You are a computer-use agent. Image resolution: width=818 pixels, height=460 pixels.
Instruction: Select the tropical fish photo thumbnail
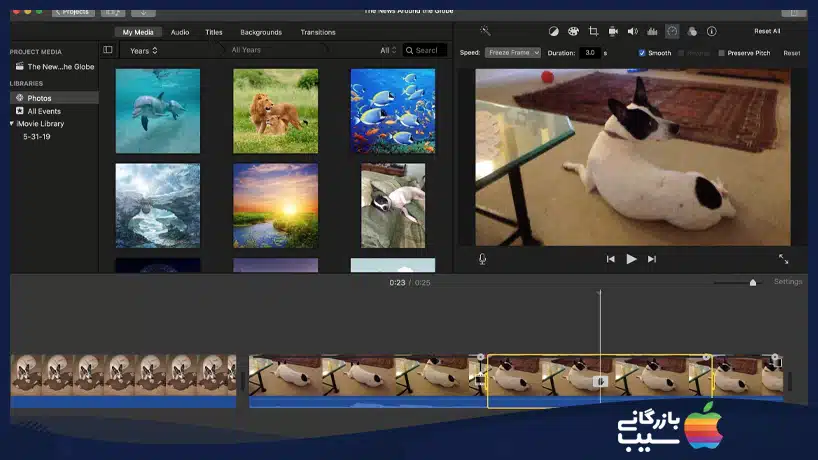393,111
